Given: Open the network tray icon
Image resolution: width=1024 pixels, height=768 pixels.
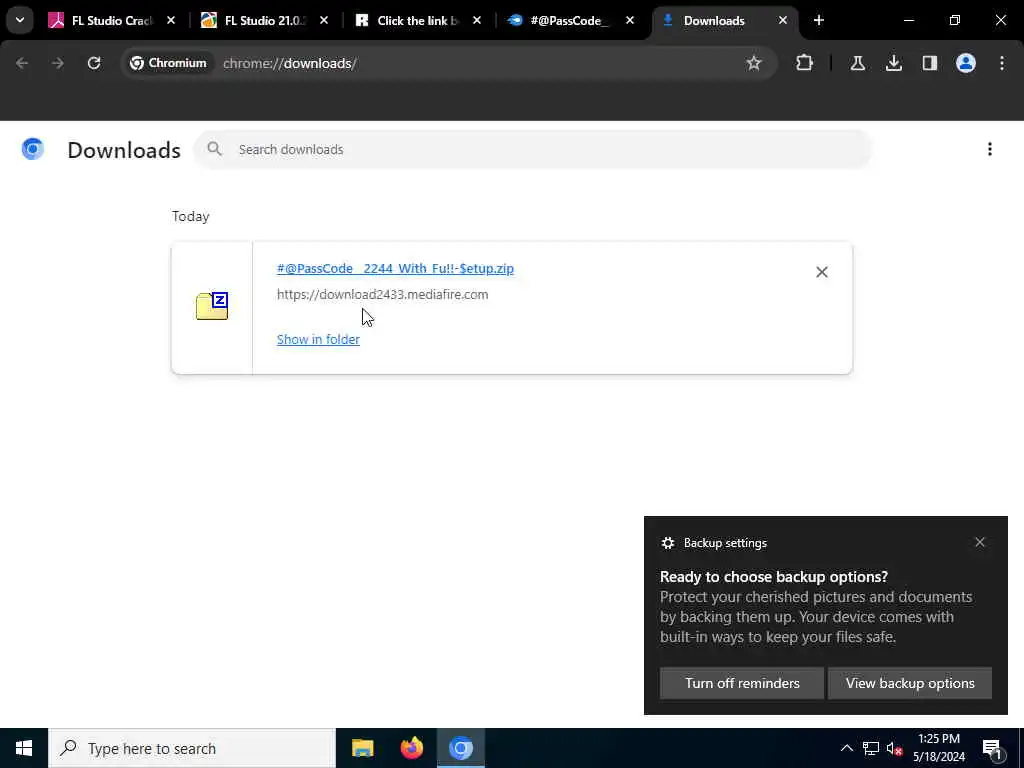Looking at the screenshot, I should coord(871,748).
